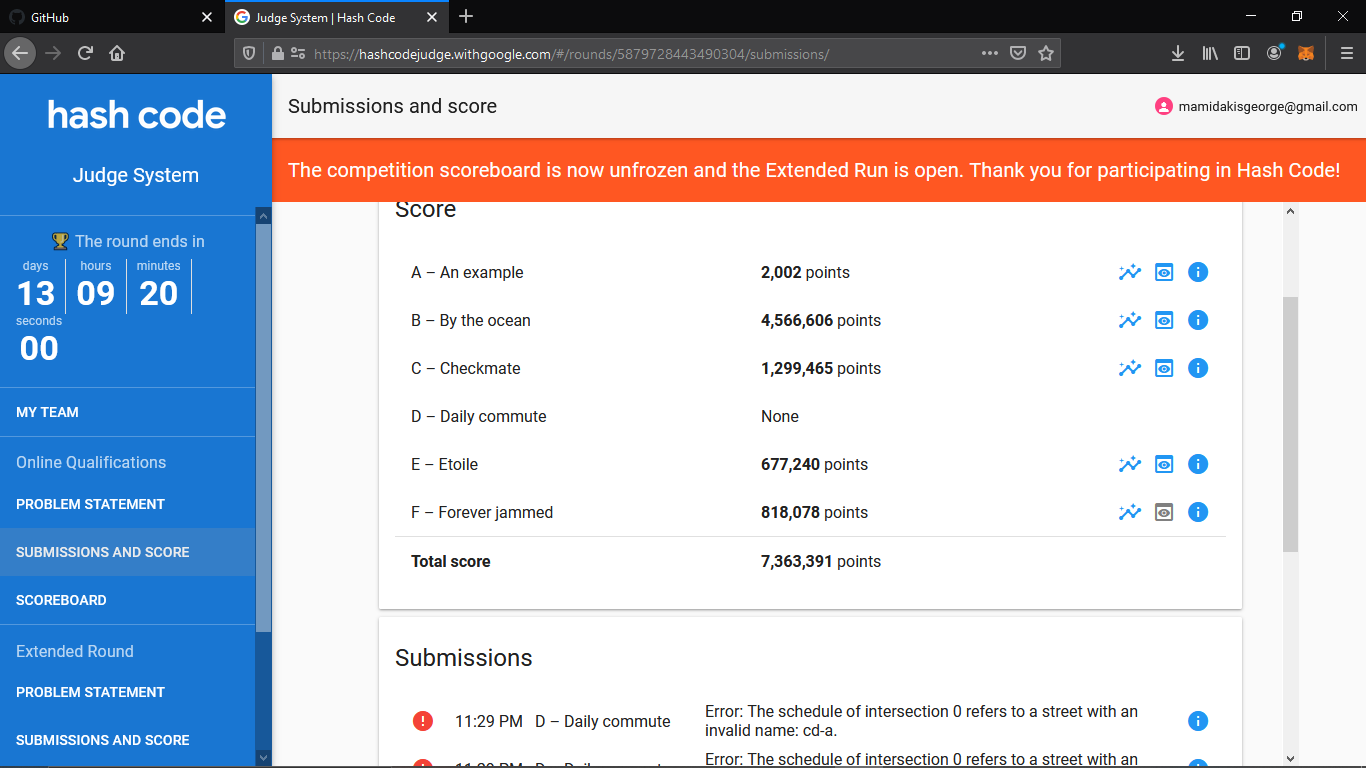Screen dimensions: 1366x768
Task: Open info for 11:29 PM Daily commute submission
Action: [x=1198, y=721]
